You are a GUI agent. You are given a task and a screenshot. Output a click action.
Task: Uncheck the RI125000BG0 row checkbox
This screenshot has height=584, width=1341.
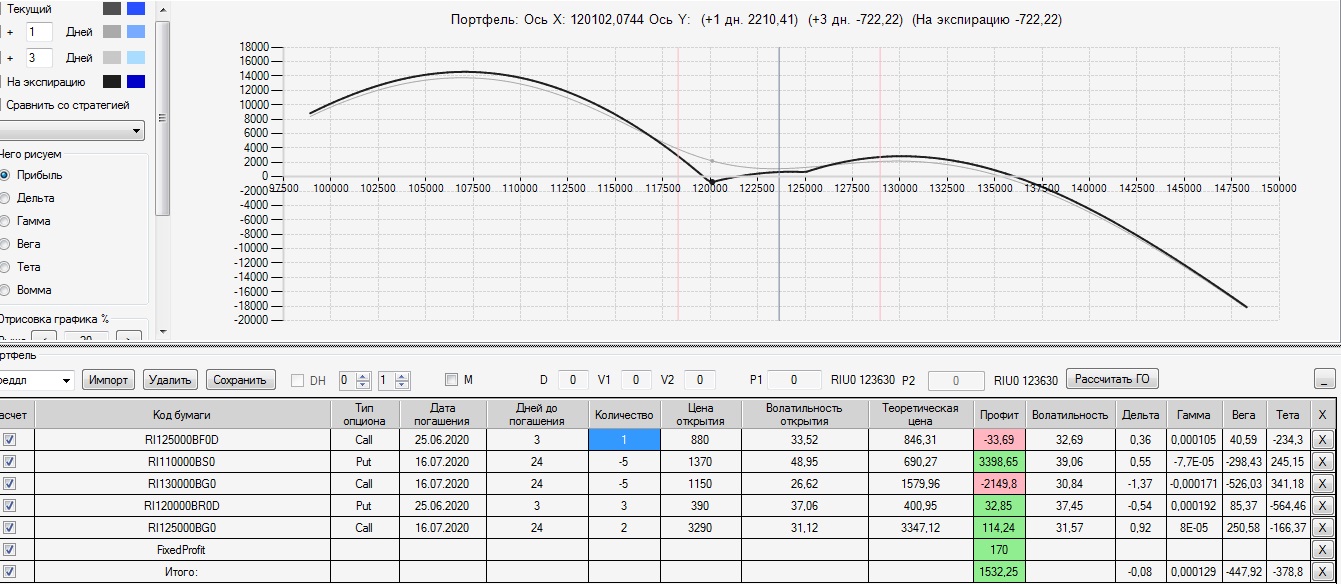(10, 527)
